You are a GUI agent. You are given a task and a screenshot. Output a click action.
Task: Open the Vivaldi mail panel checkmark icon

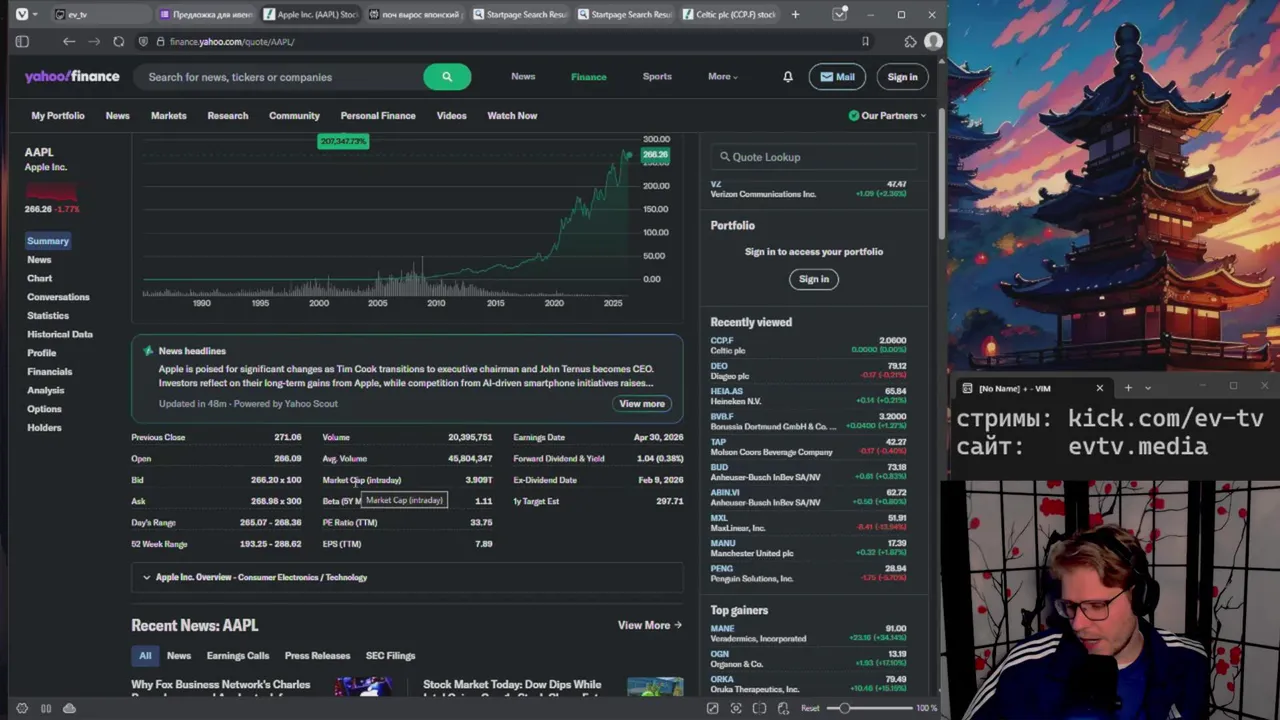pyautogui.click(x=840, y=14)
